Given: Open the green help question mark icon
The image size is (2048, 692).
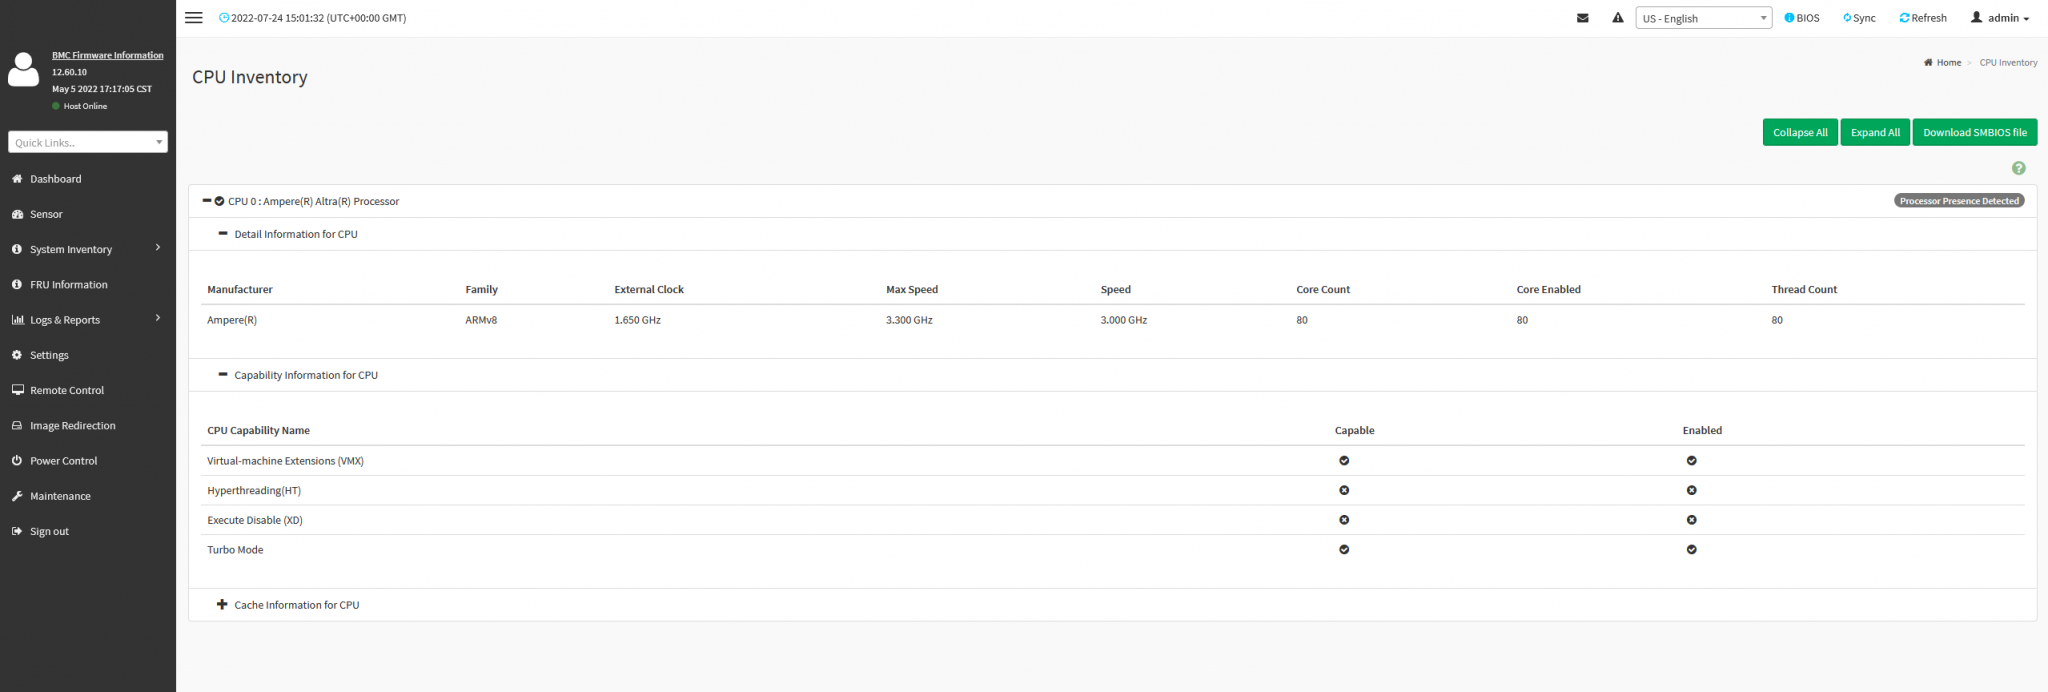Looking at the screenshot, I should (x=2018, y=168).
